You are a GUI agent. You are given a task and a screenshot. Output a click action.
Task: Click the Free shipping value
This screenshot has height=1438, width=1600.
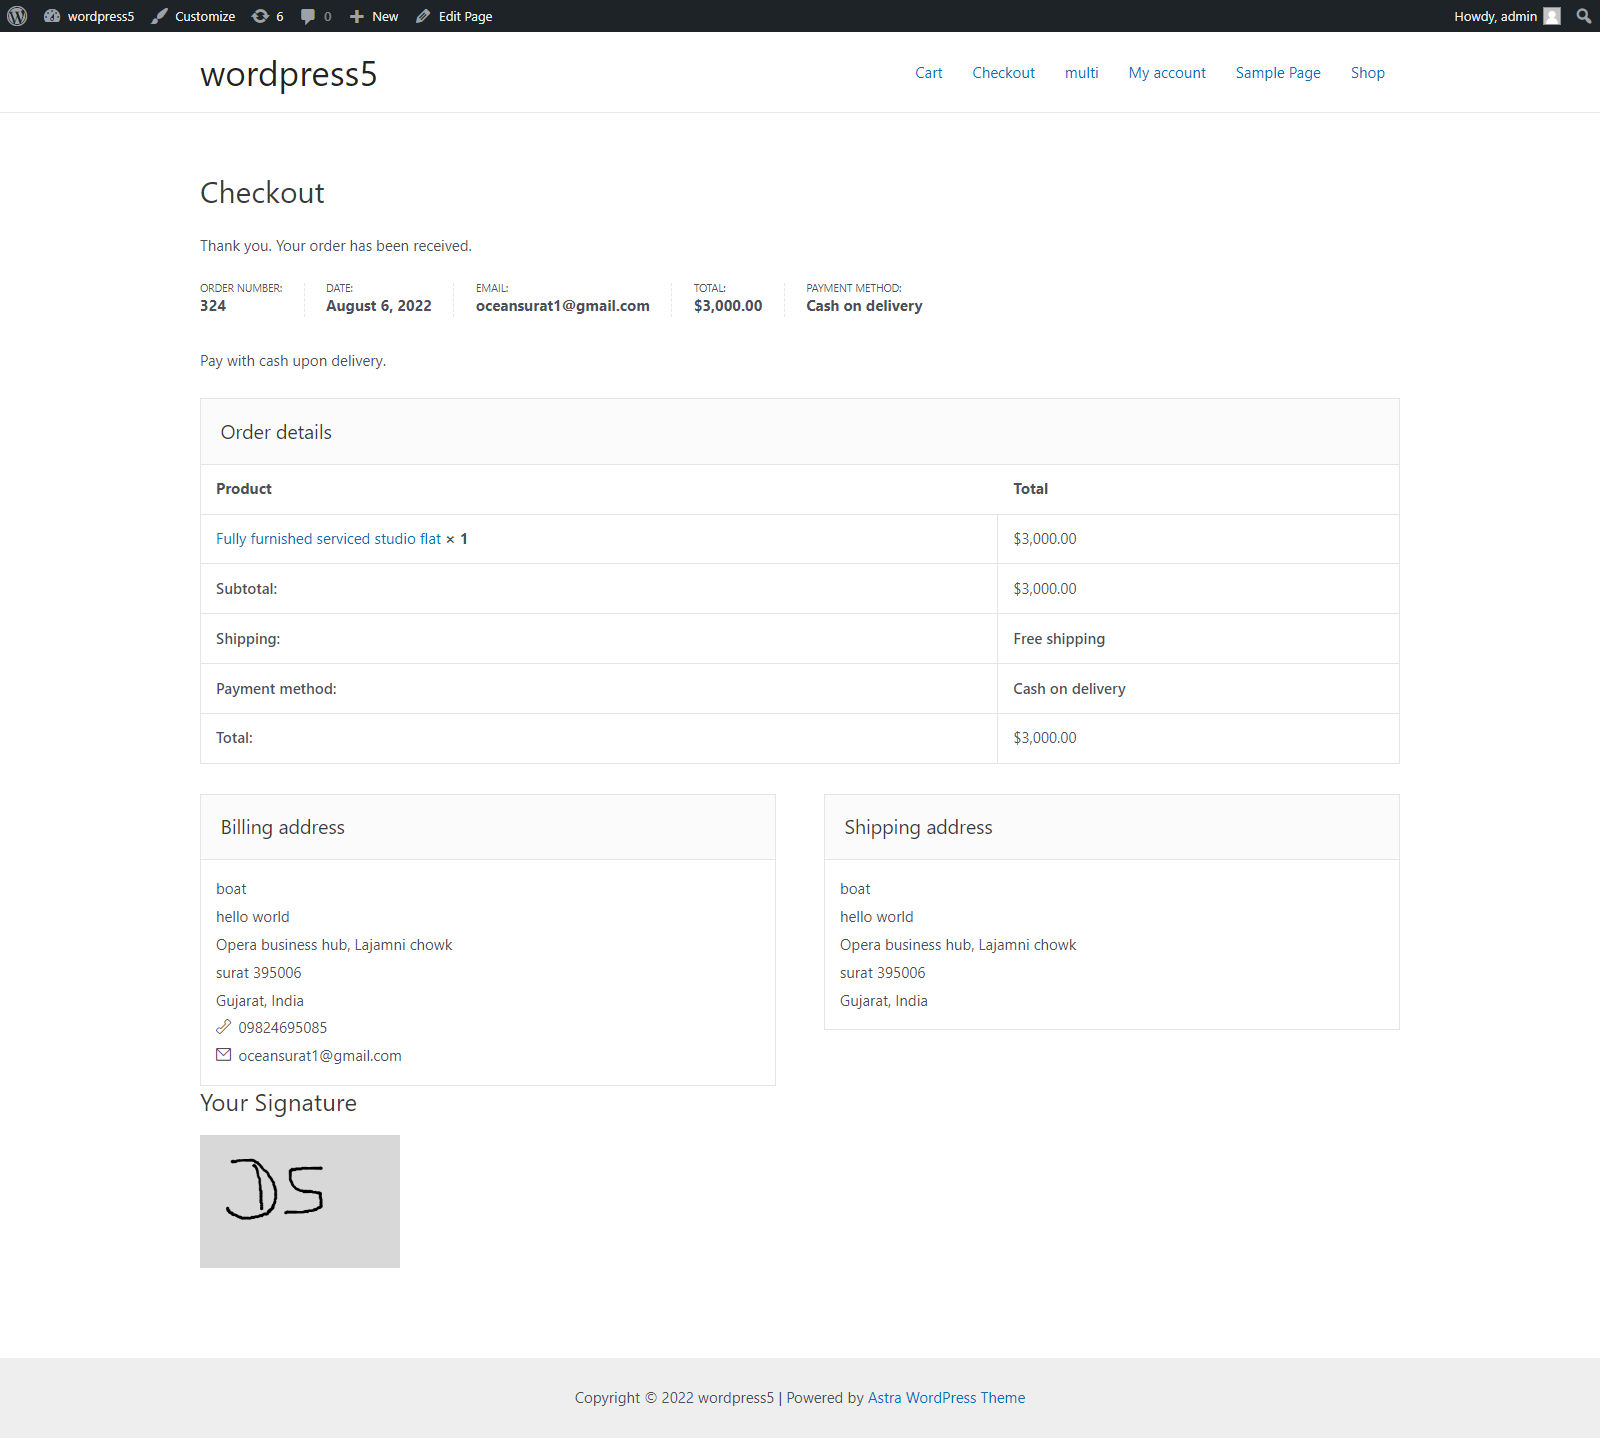point(1059,639)
